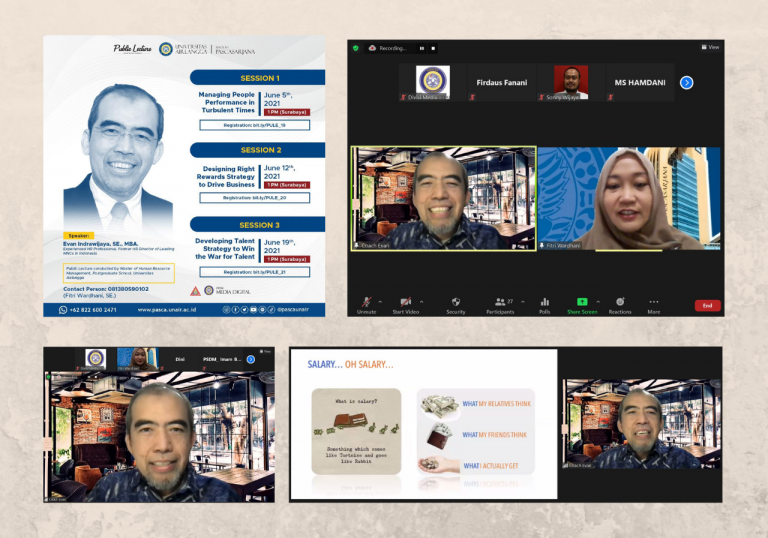The width and height of the screenshot is (768, 538).
Task: Click the SESSION 3 header banner
Action: point(258,225)
